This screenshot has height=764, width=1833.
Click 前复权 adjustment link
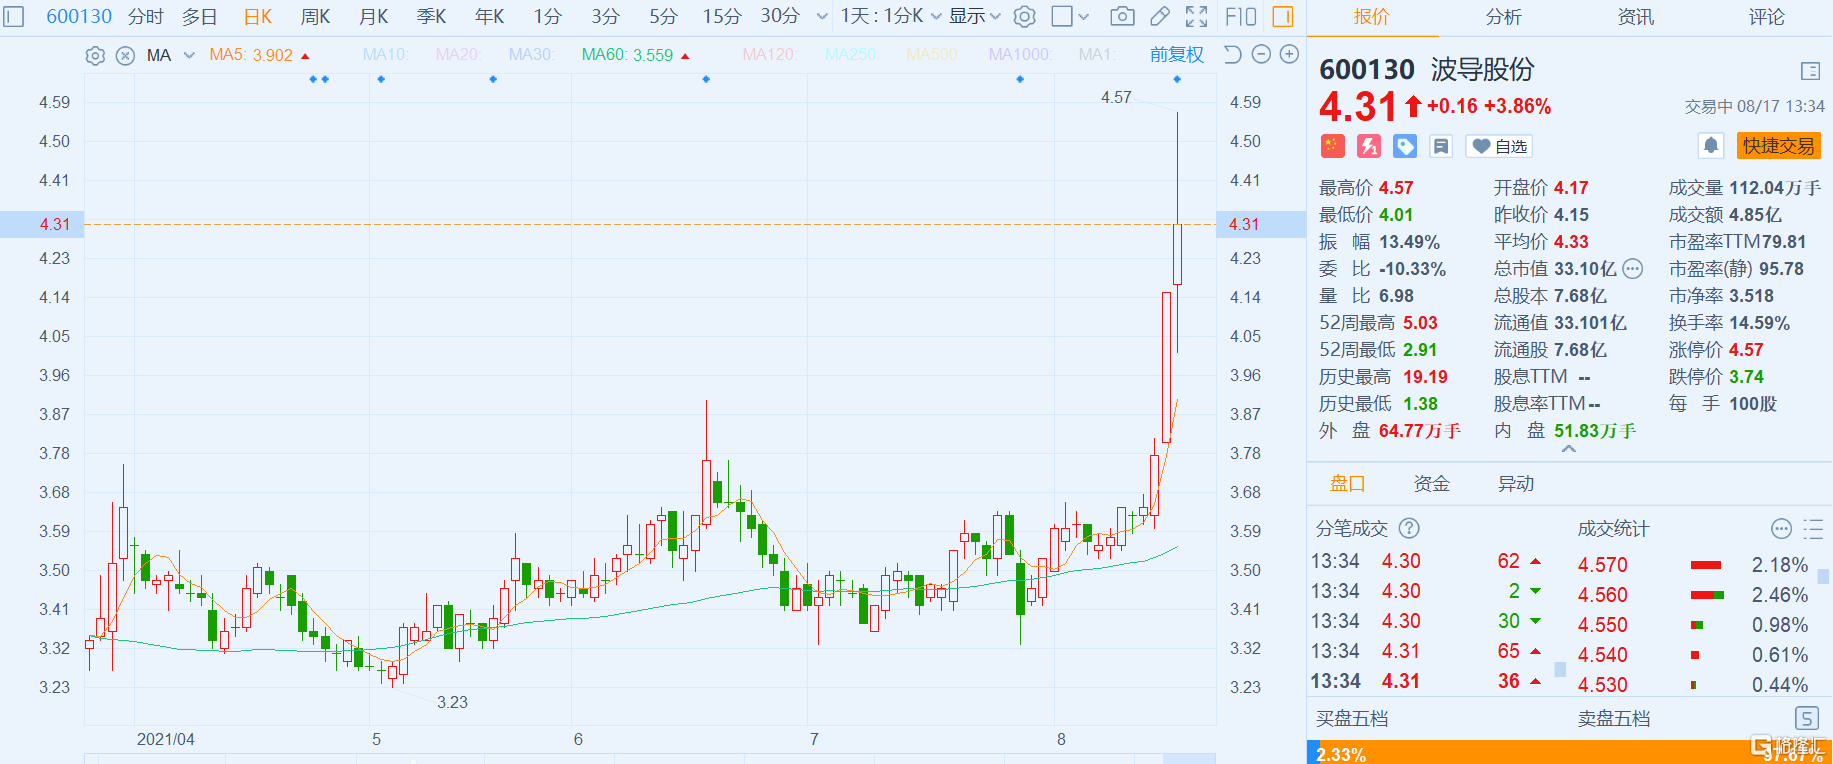pos(1176,55)
